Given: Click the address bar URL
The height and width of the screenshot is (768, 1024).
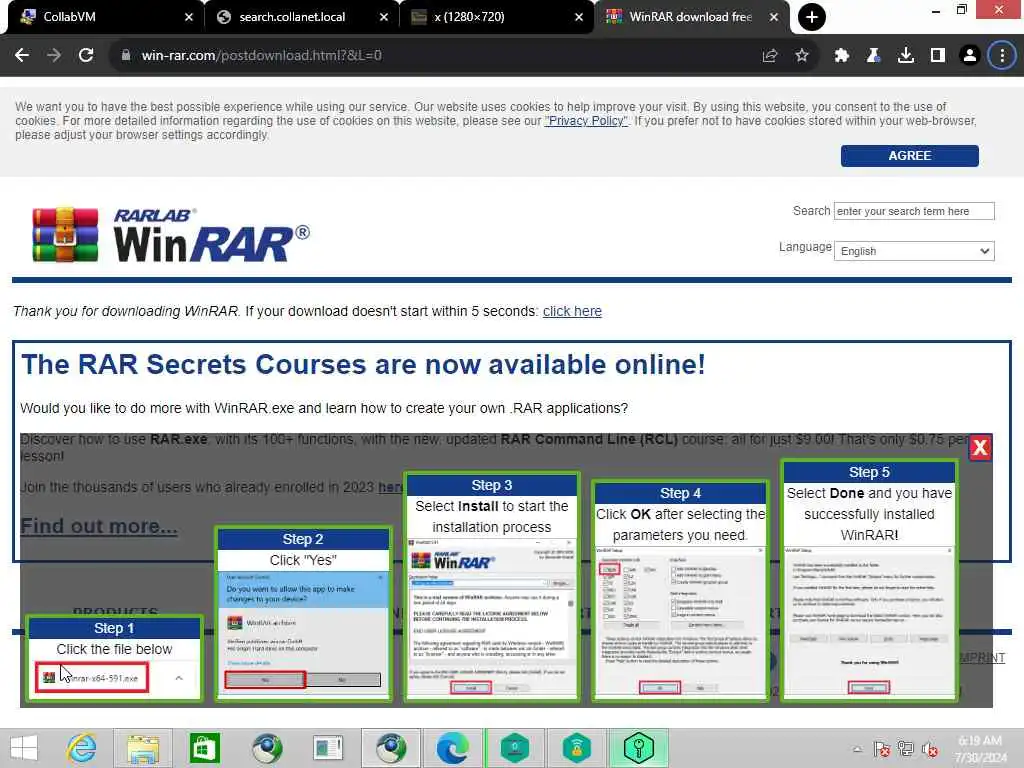Looking at the screenshot, I should click(261, 56).
